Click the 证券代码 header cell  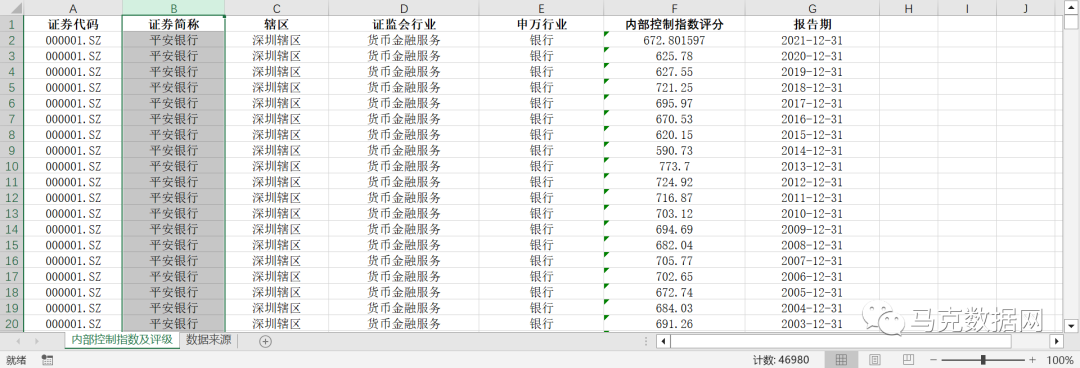pos(73,24)
